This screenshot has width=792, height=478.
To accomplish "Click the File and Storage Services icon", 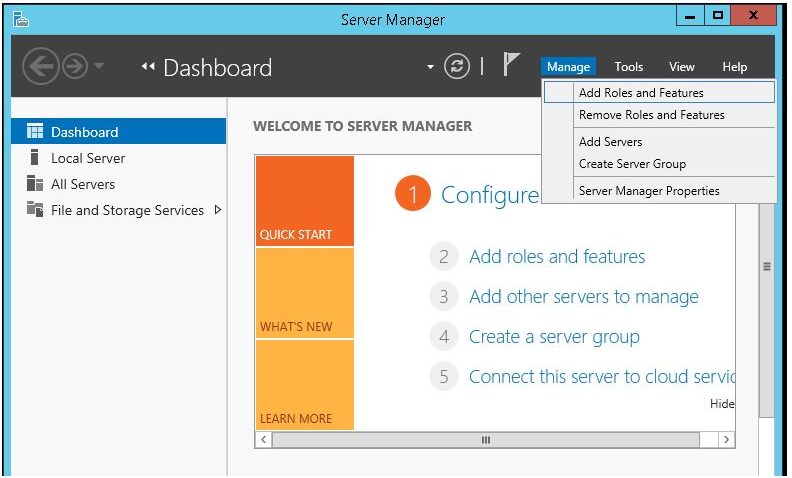I will point(35,209).
